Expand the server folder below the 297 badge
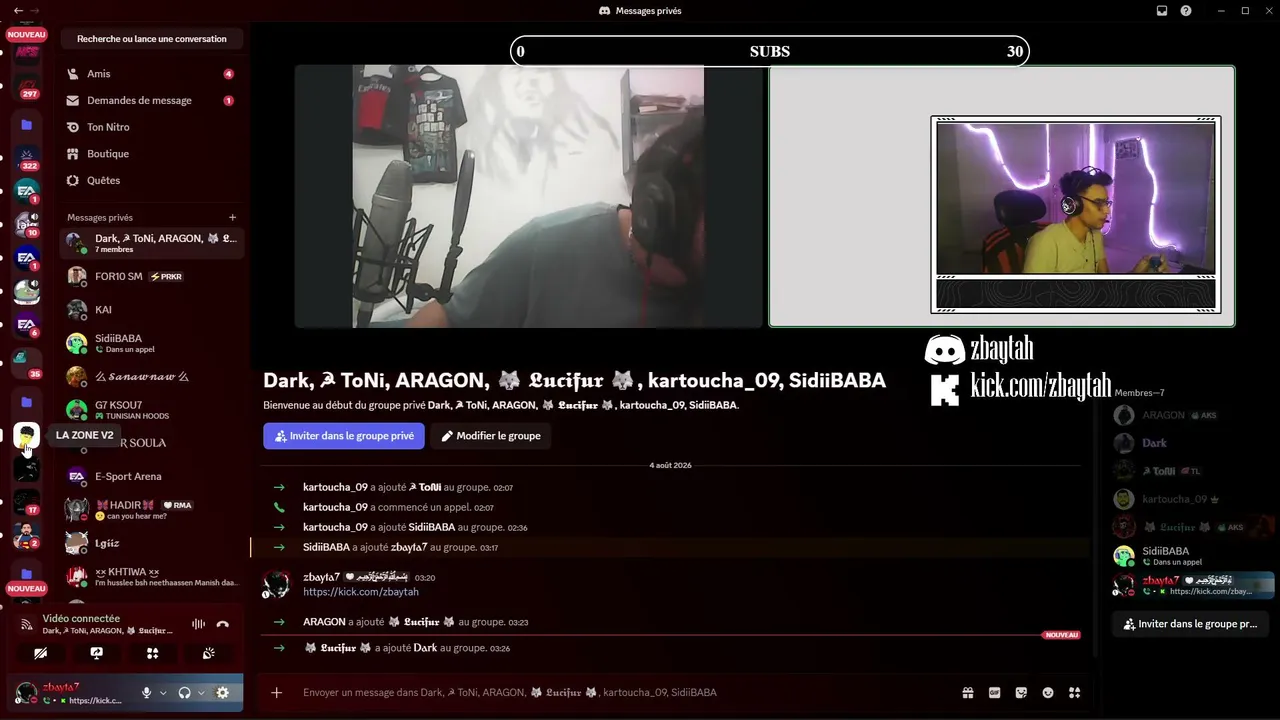Viewport: 1280px width, 720px height. pyautogui.click(x=27, y=125)
